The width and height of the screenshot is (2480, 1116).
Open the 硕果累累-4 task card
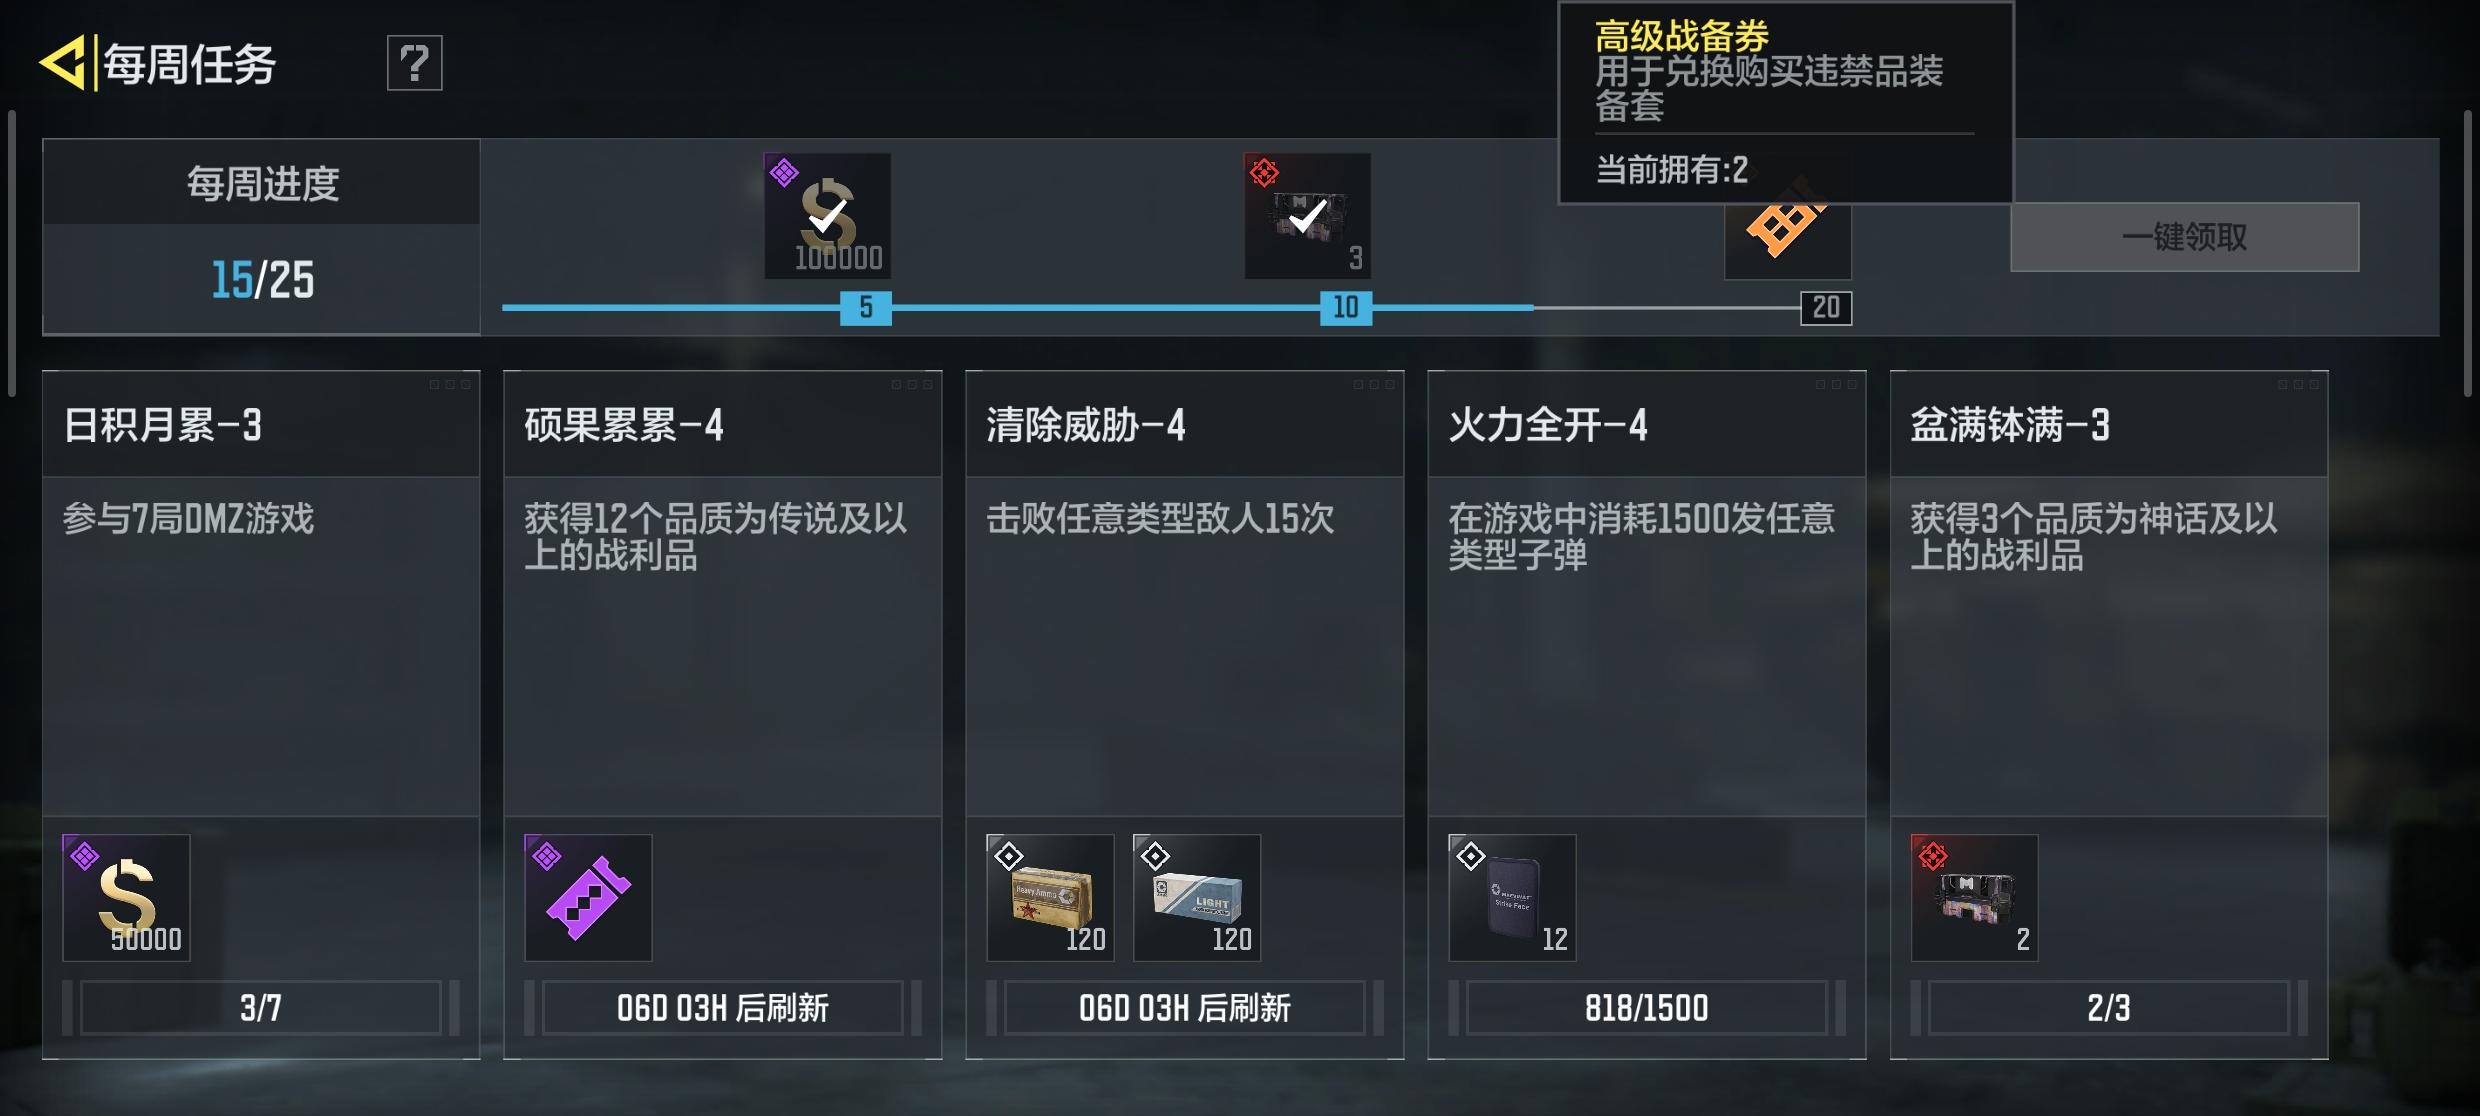(x=723, y=714)
